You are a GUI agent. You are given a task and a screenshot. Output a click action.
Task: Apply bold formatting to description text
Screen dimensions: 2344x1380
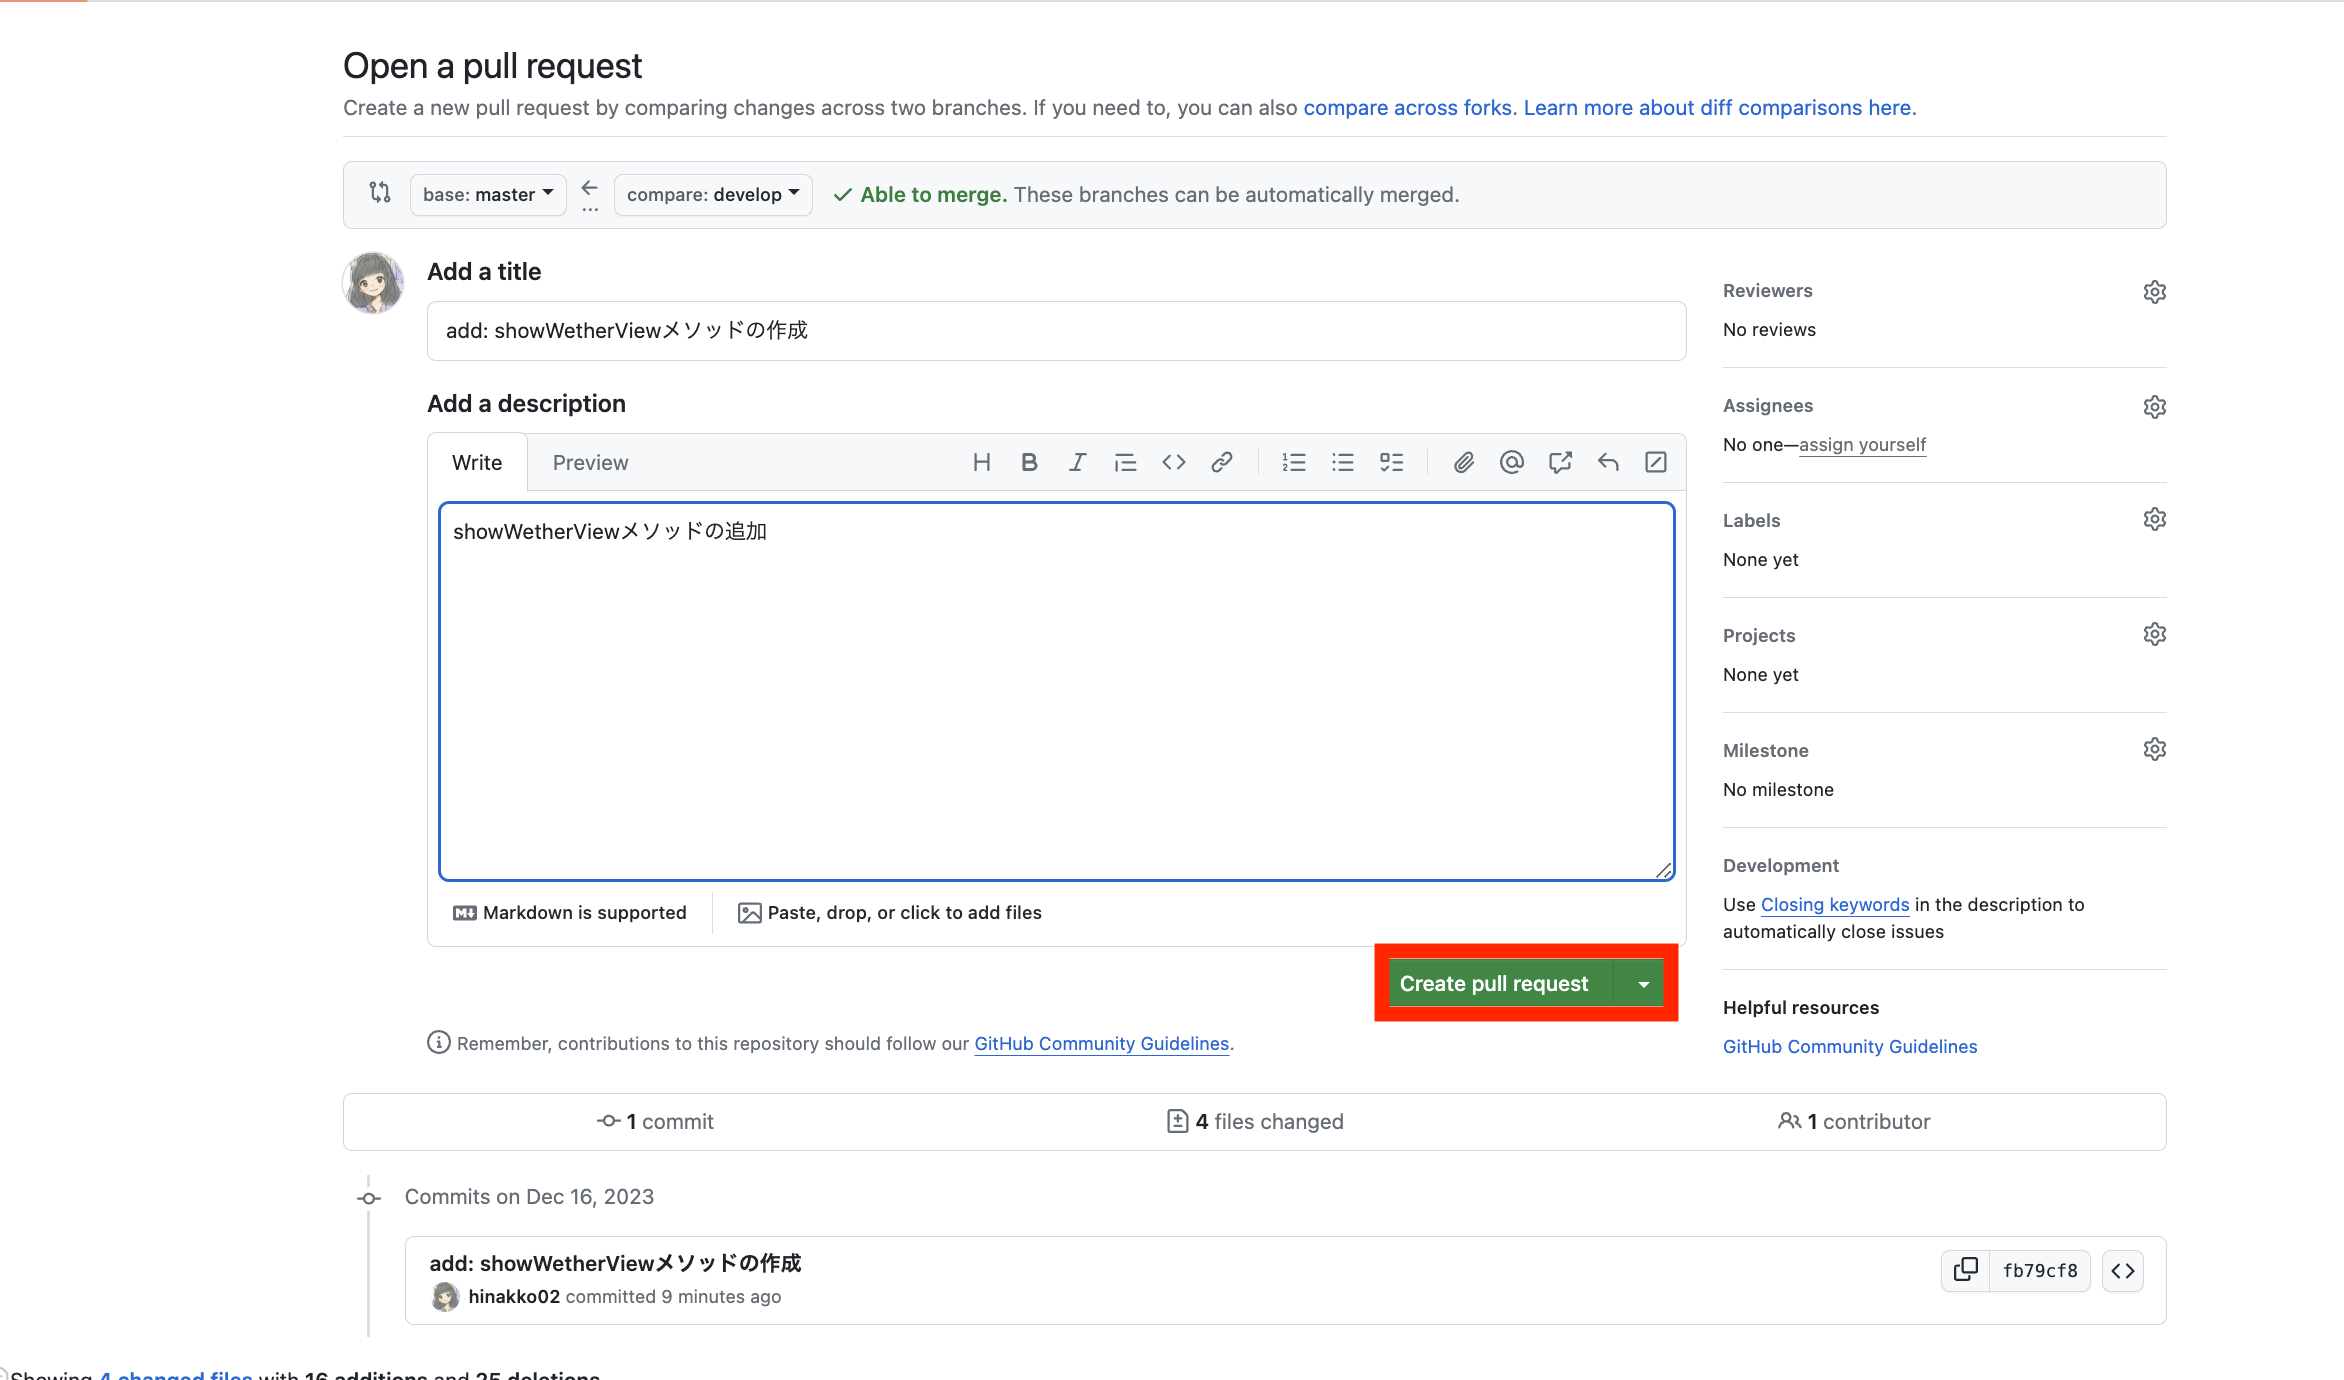pyautogui.click(x=1029, y=462)
